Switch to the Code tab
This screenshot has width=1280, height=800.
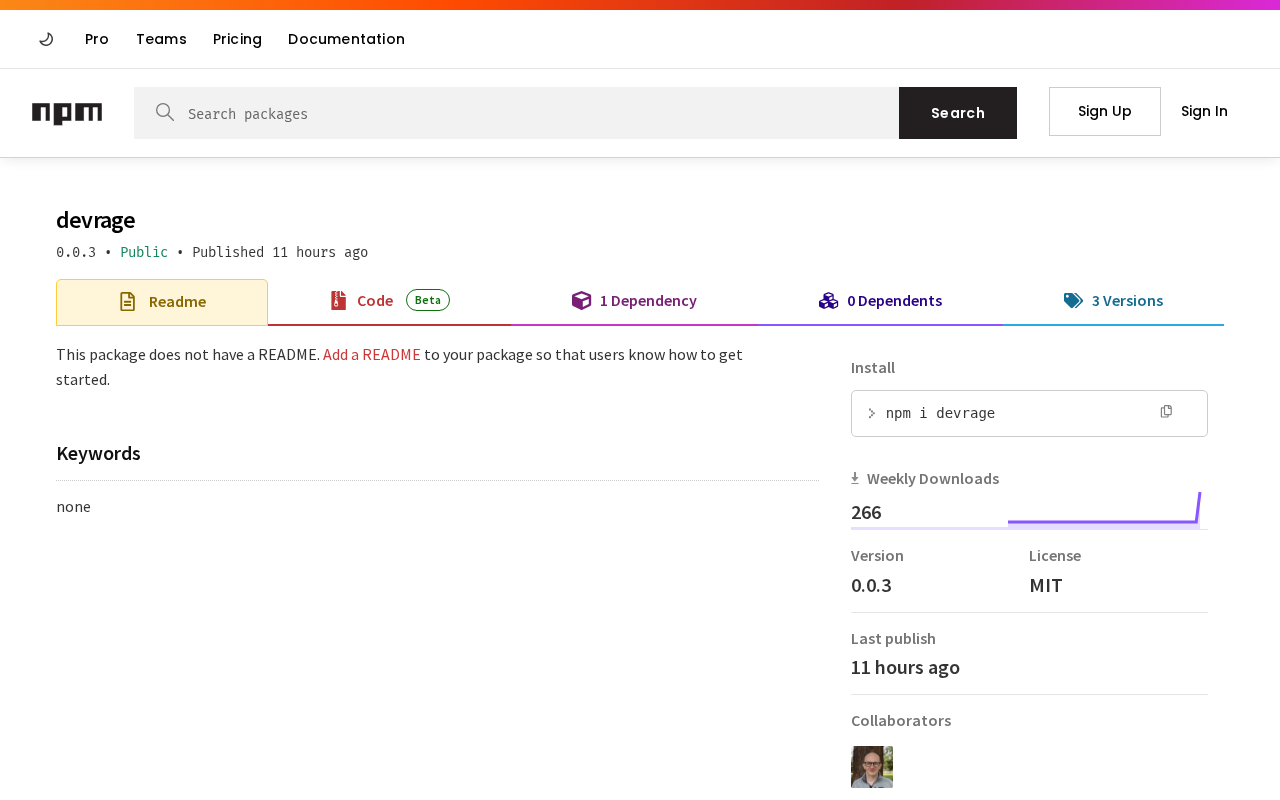(389, 301)
